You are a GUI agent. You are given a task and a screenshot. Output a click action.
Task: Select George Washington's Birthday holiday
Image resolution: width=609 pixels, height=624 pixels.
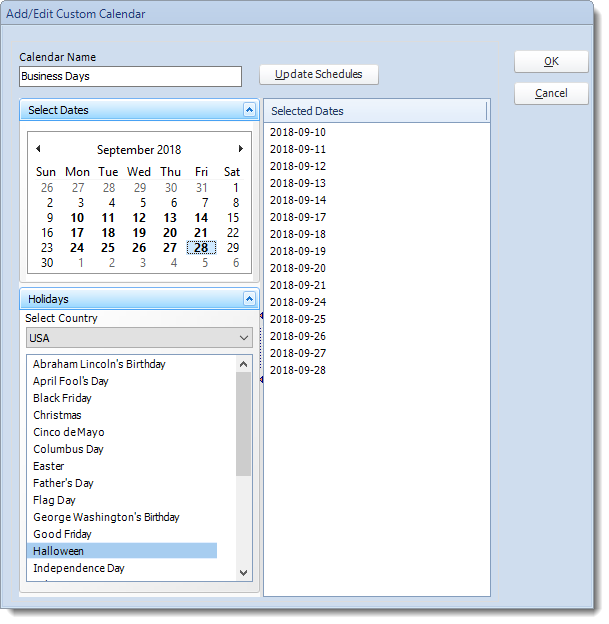point(106,519)
